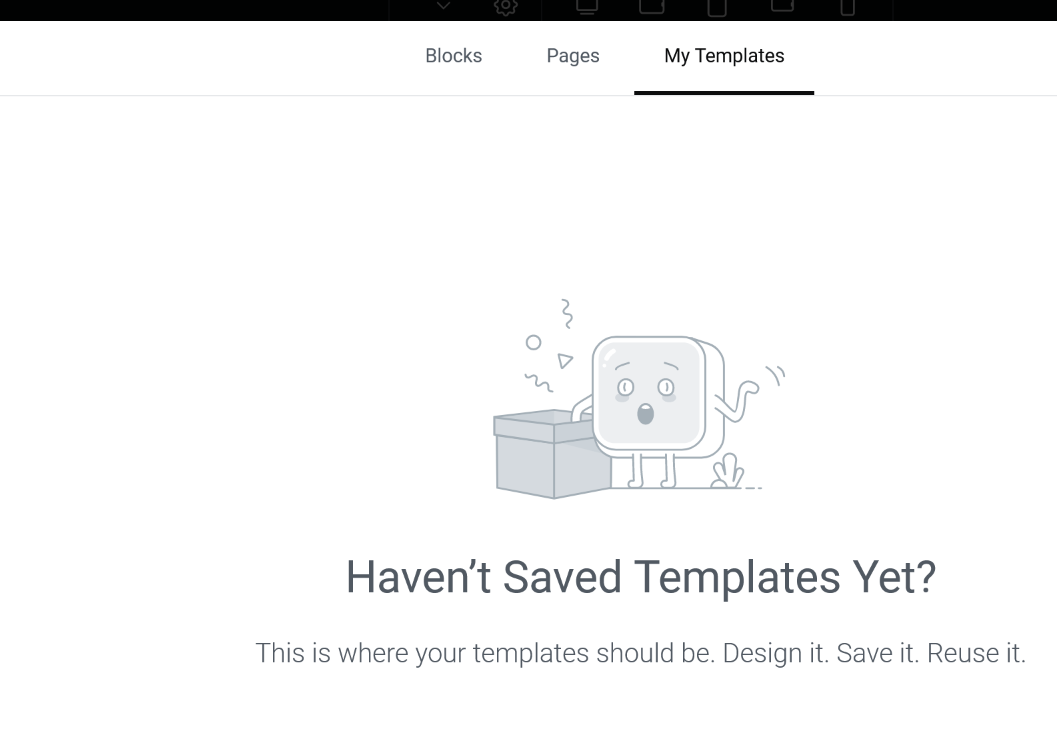Switch to the Blocks tab
This screenshot has width=1057, height=750.
tap(454, 56)
